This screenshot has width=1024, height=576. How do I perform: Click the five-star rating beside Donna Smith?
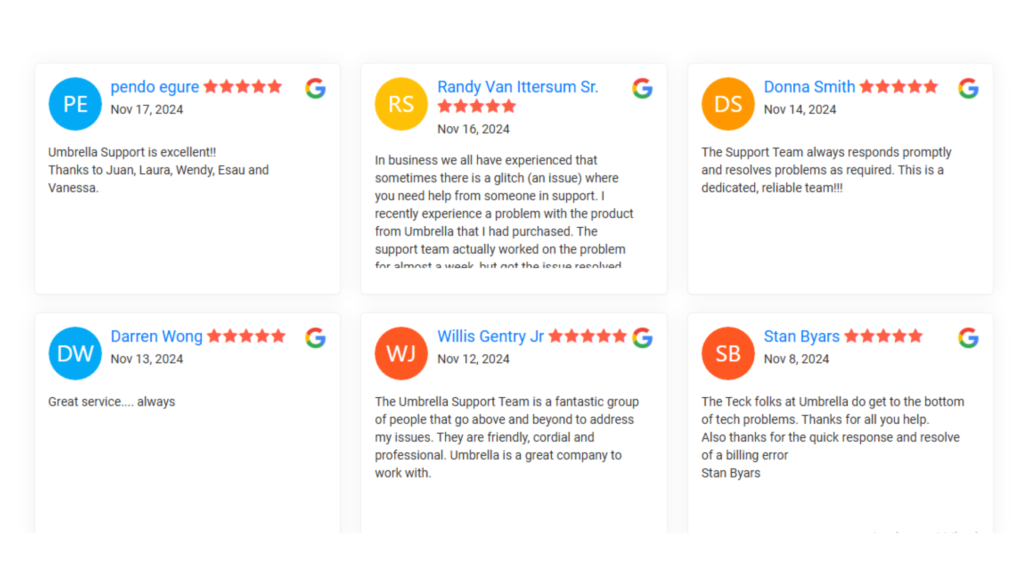[899, 86]
